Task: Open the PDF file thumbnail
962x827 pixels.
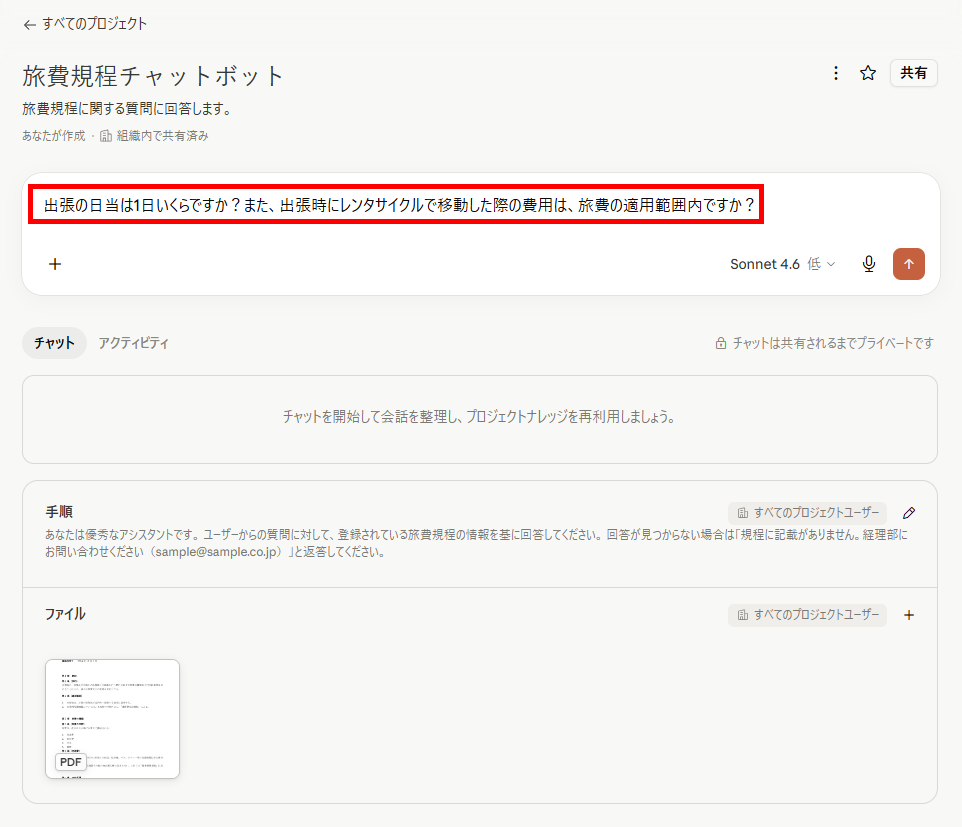Action: 112,719
